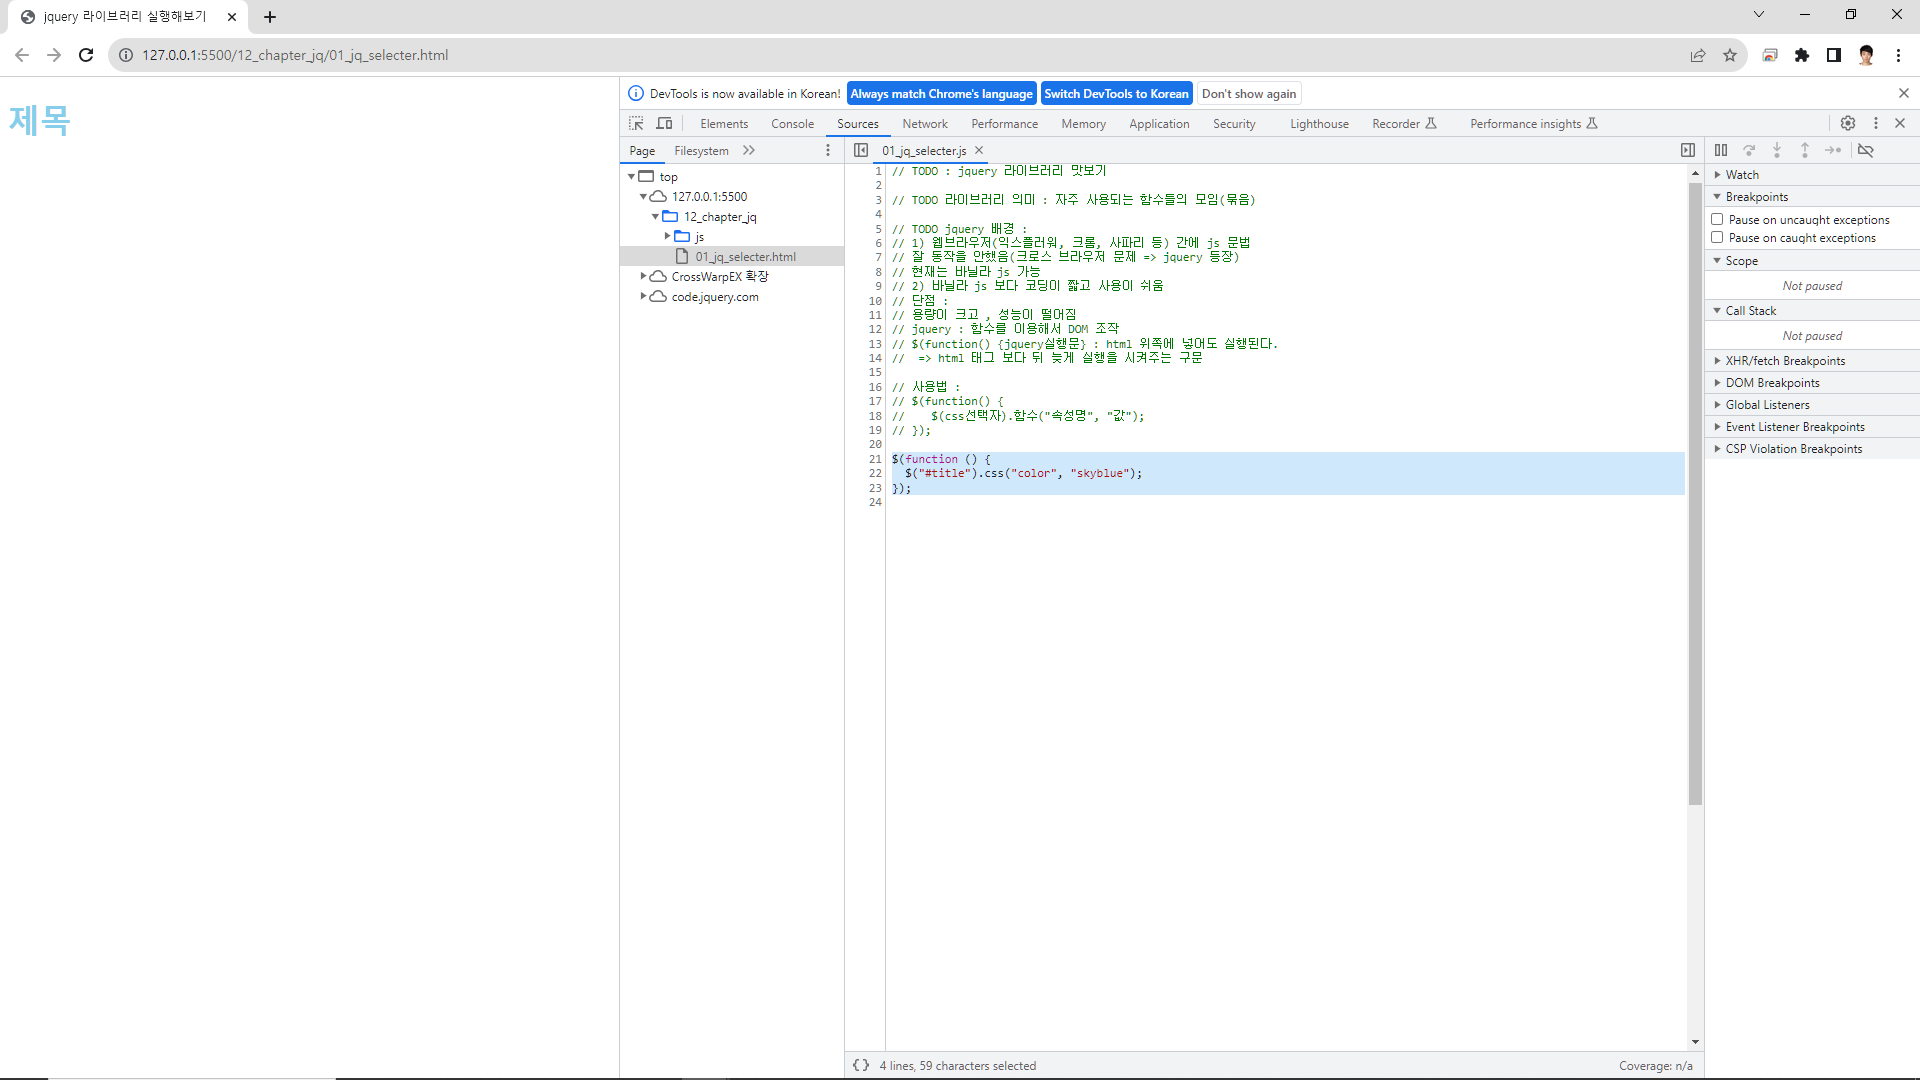The height and width of the screenshot is (1080, 1920).
Task: Hide the debugger sidebar icon
Action: [x=1688, y=150]
